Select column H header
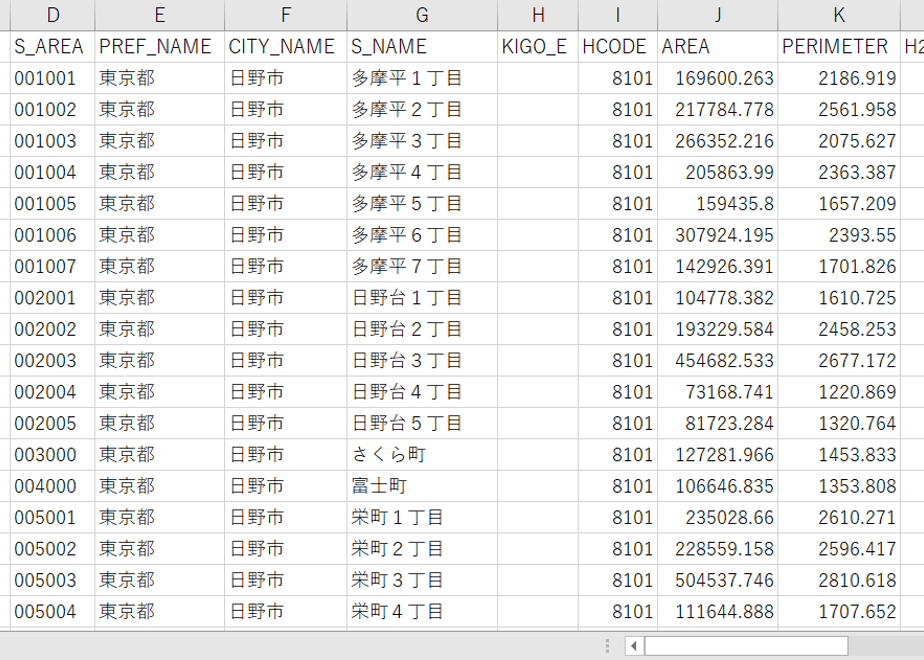The height and width of the screenshot is (660, 924). pyautogui.click(x=538, y=15)
